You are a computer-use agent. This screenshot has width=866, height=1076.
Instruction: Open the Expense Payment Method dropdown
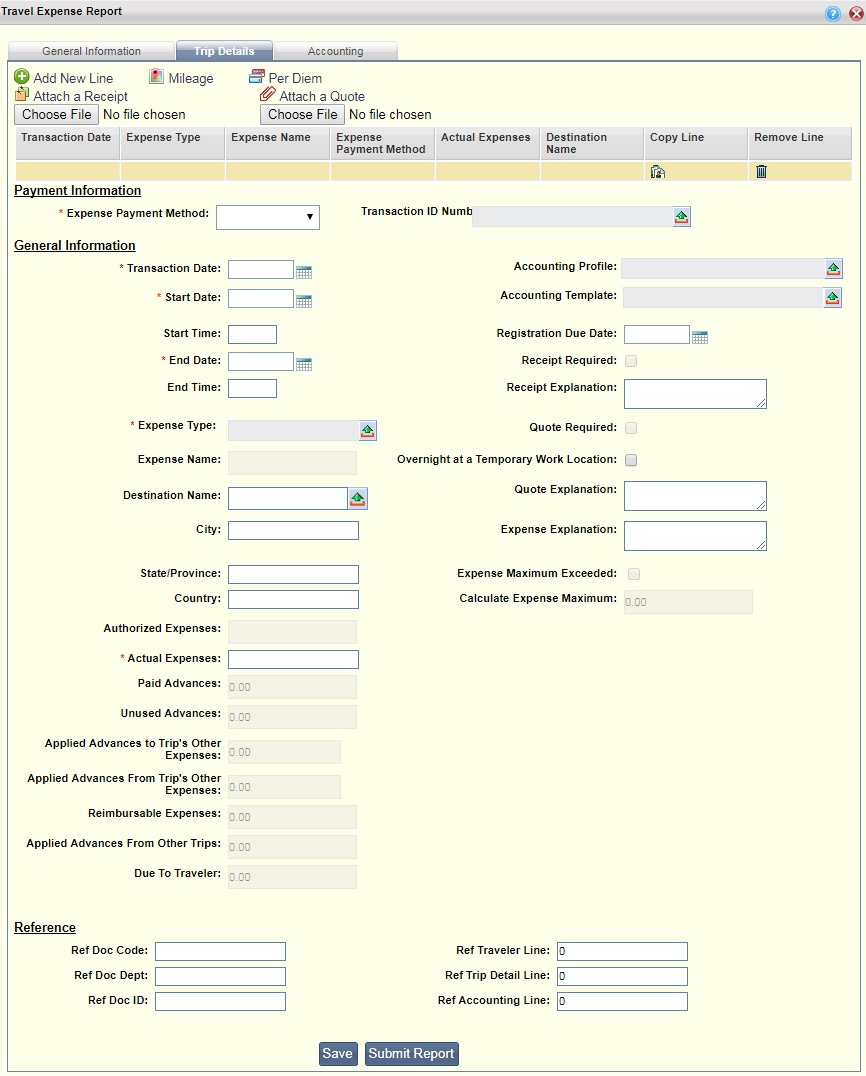coord(268,217)
